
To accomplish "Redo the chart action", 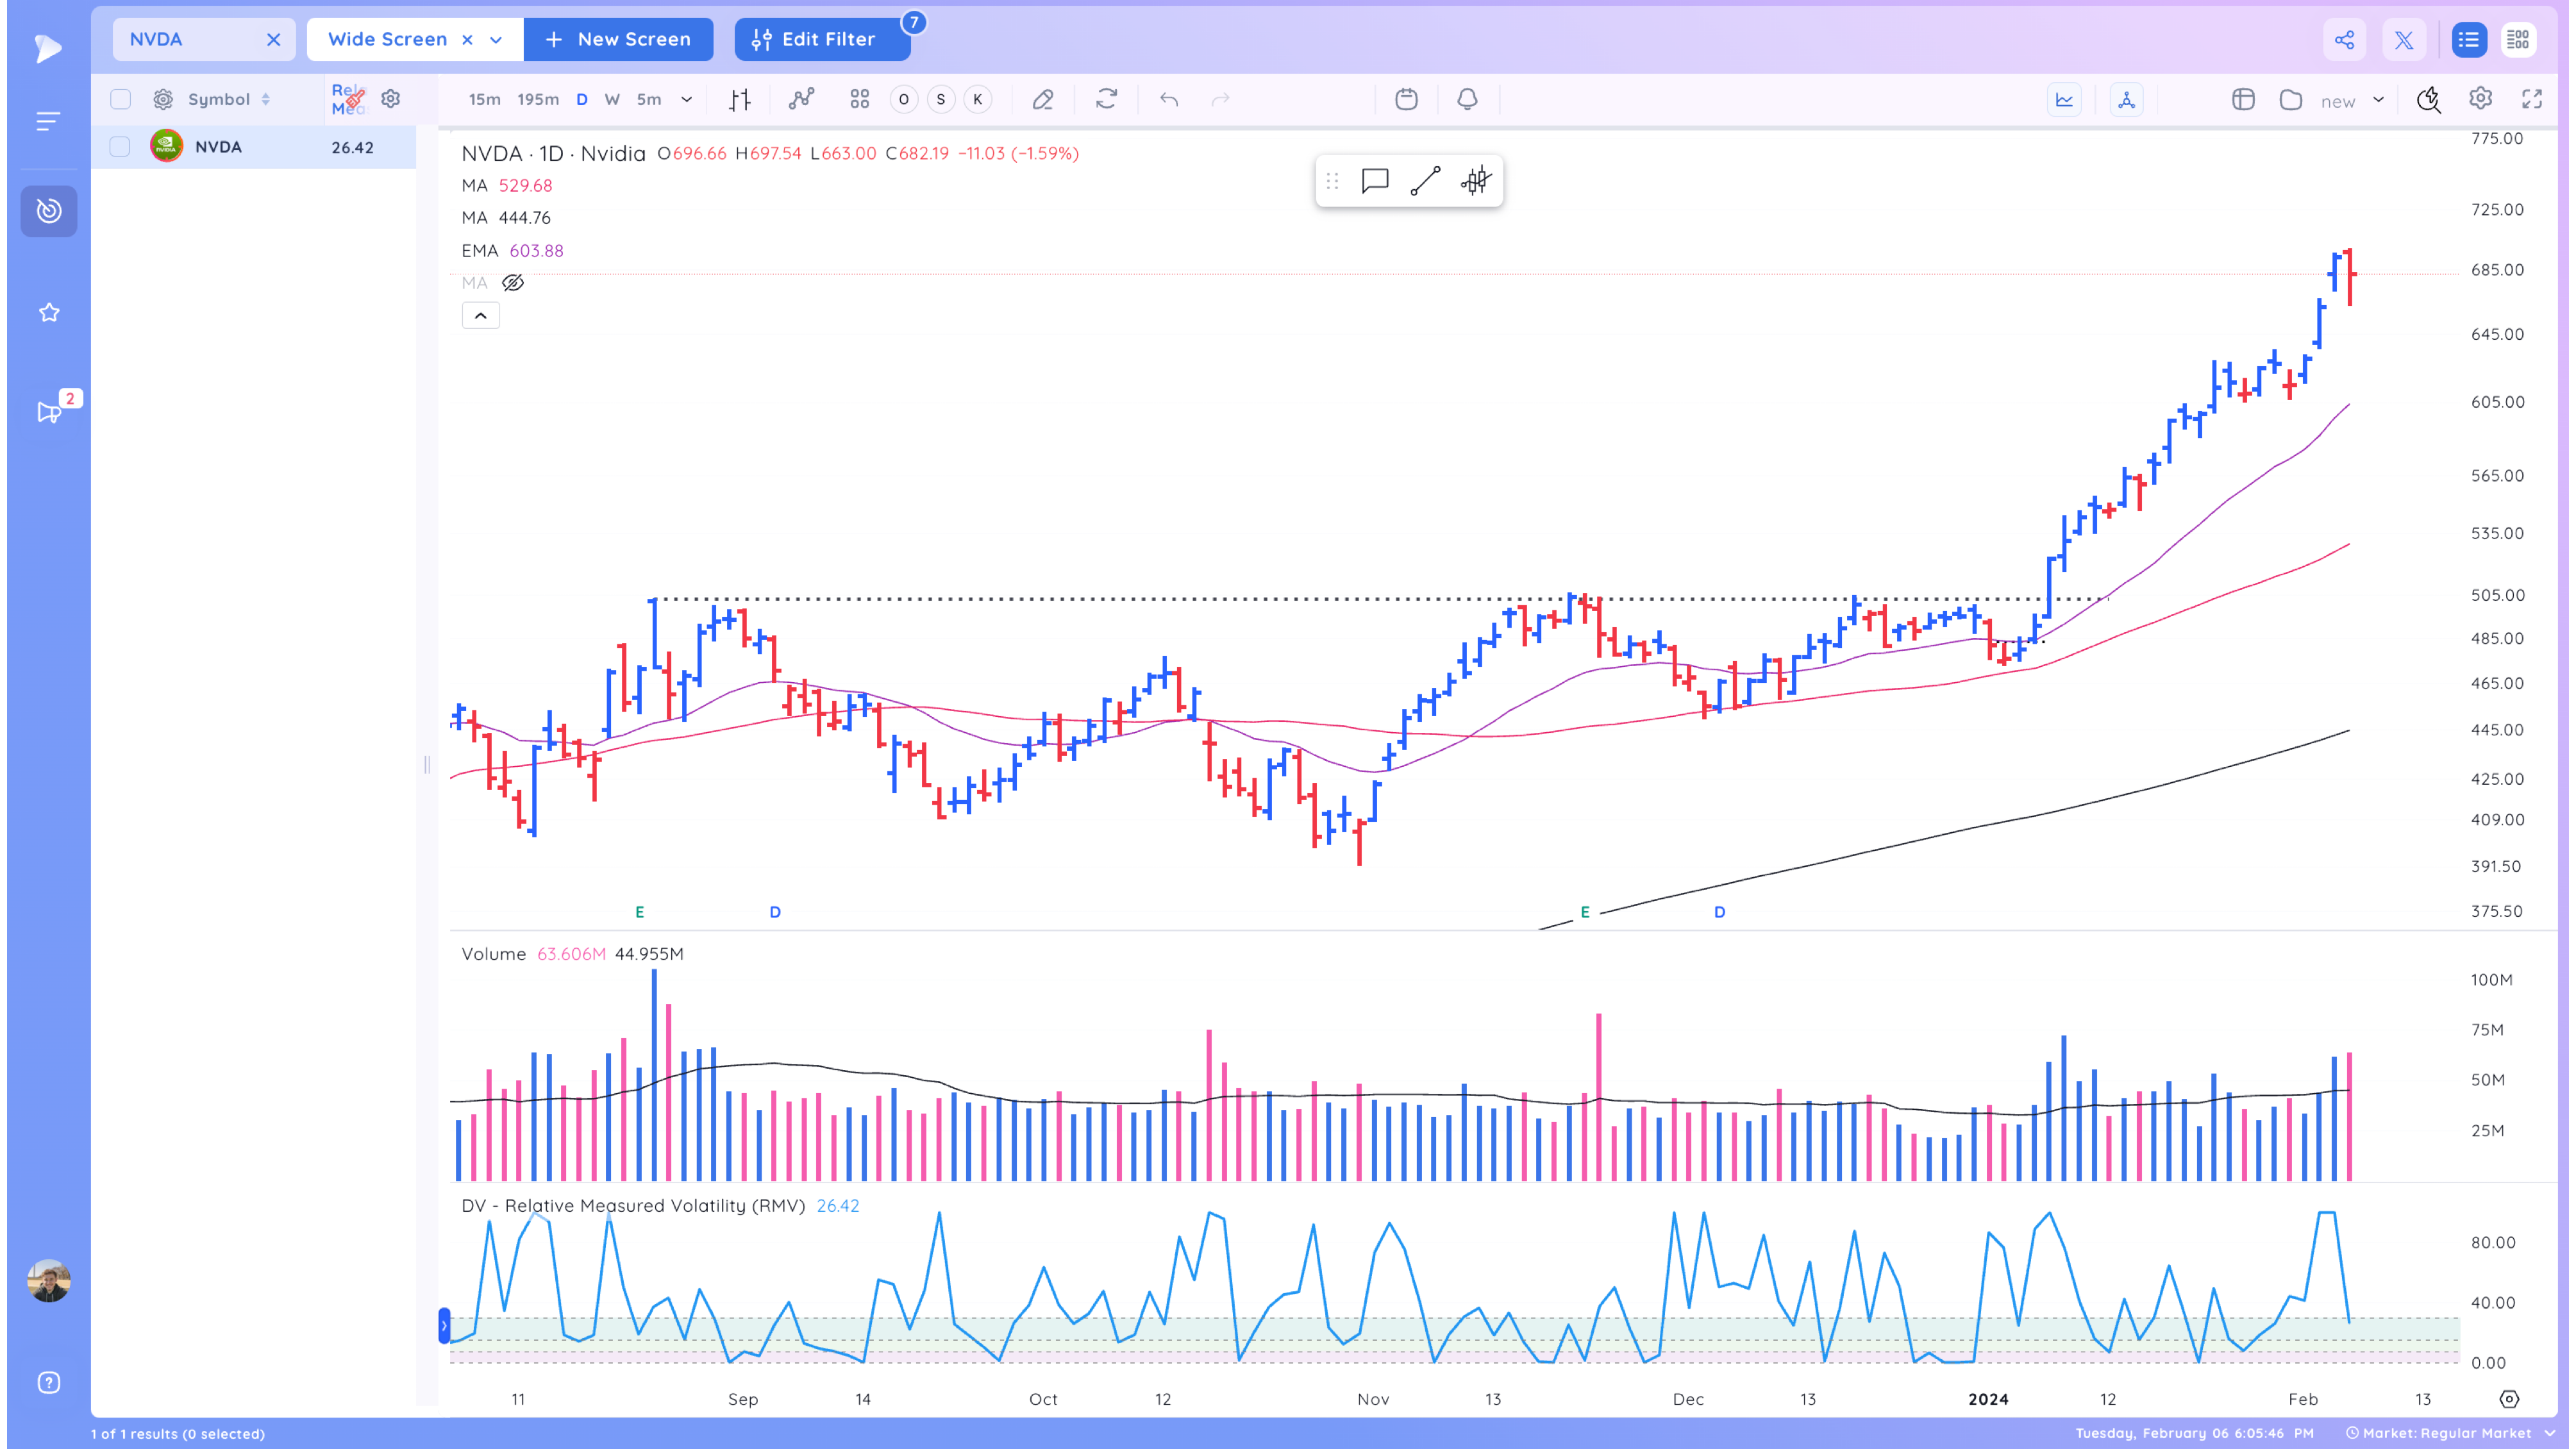I will click(x=1220, y=99).
